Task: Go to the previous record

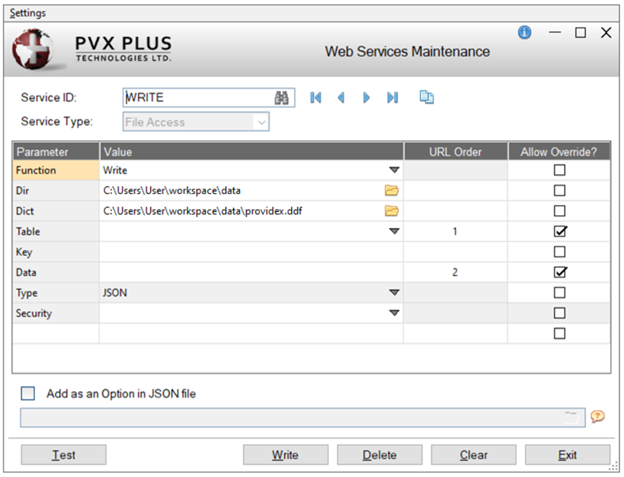Action: (x=341, y=98)
